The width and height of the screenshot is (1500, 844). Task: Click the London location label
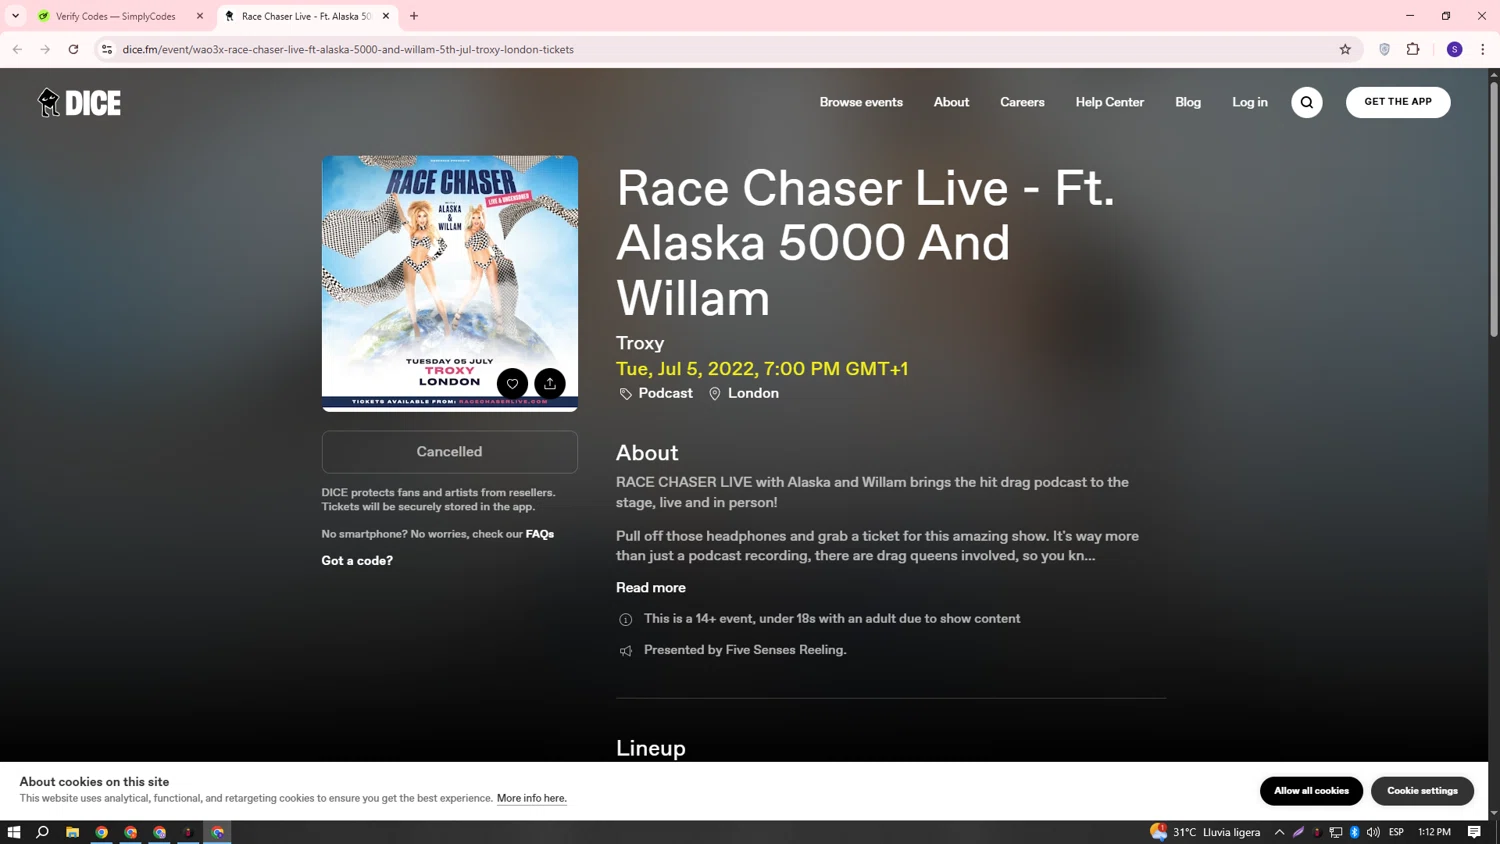[753, 394]
